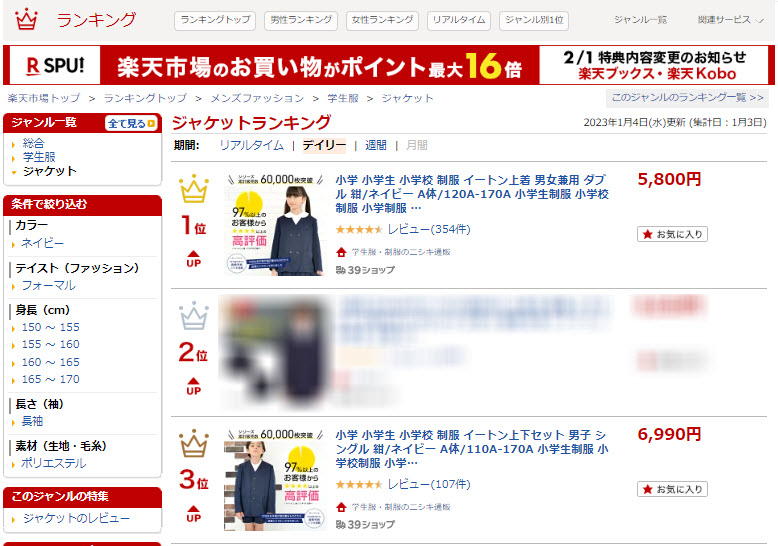Click the gold crown for rank 1
The height and width of the screenshot is (546, 778).
click(x=194, y=189)
